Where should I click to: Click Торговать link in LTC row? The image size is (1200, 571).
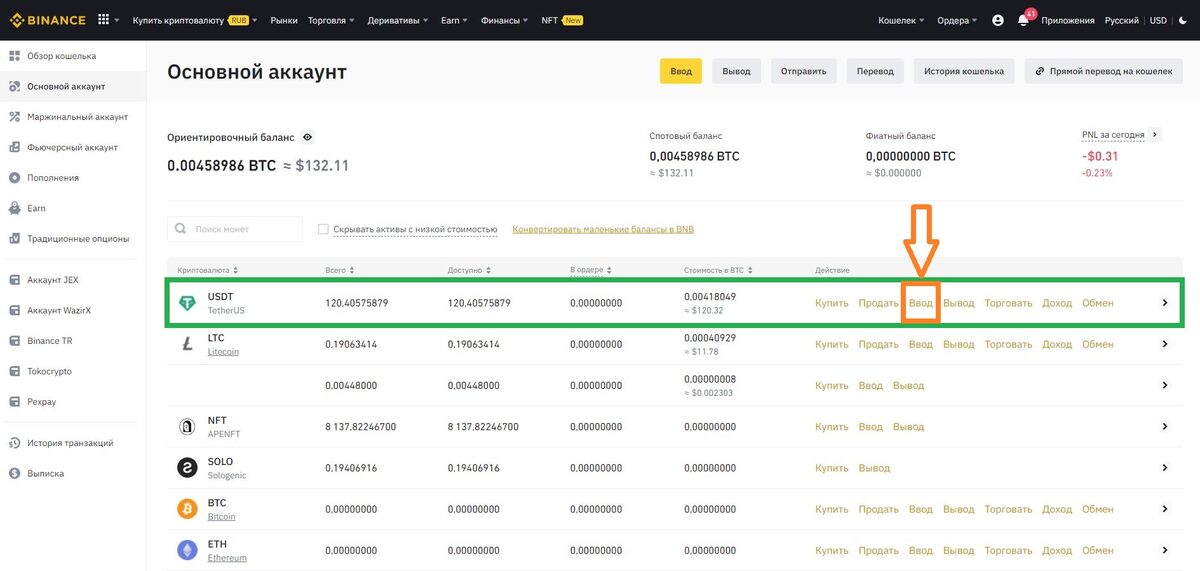1008,344
